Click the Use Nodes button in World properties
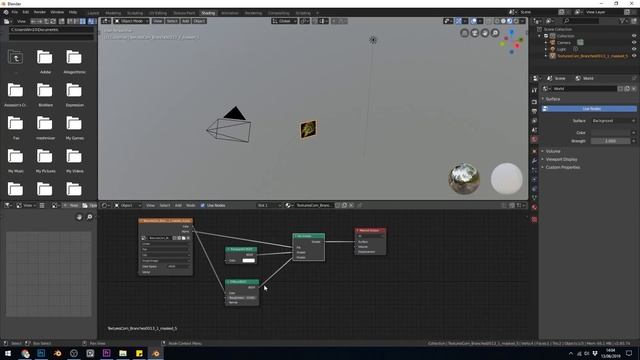Viewport: 640px width, 360px height. (589, 109)
